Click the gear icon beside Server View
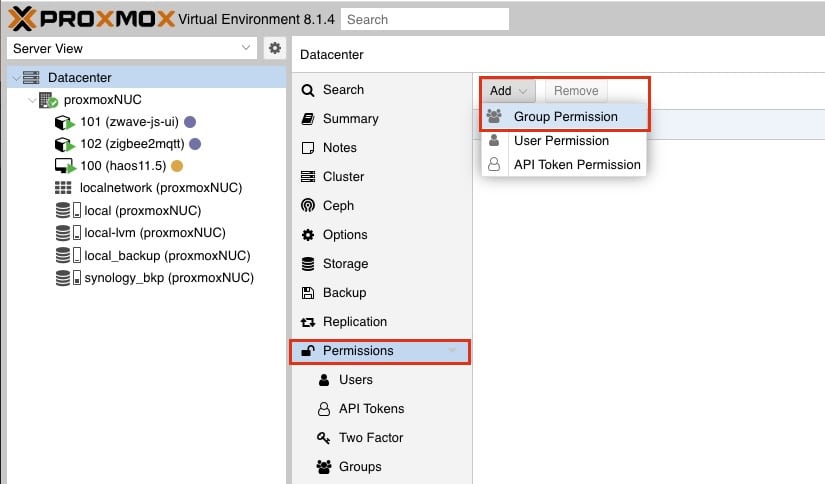825x484 pixels. click(275, 48)
